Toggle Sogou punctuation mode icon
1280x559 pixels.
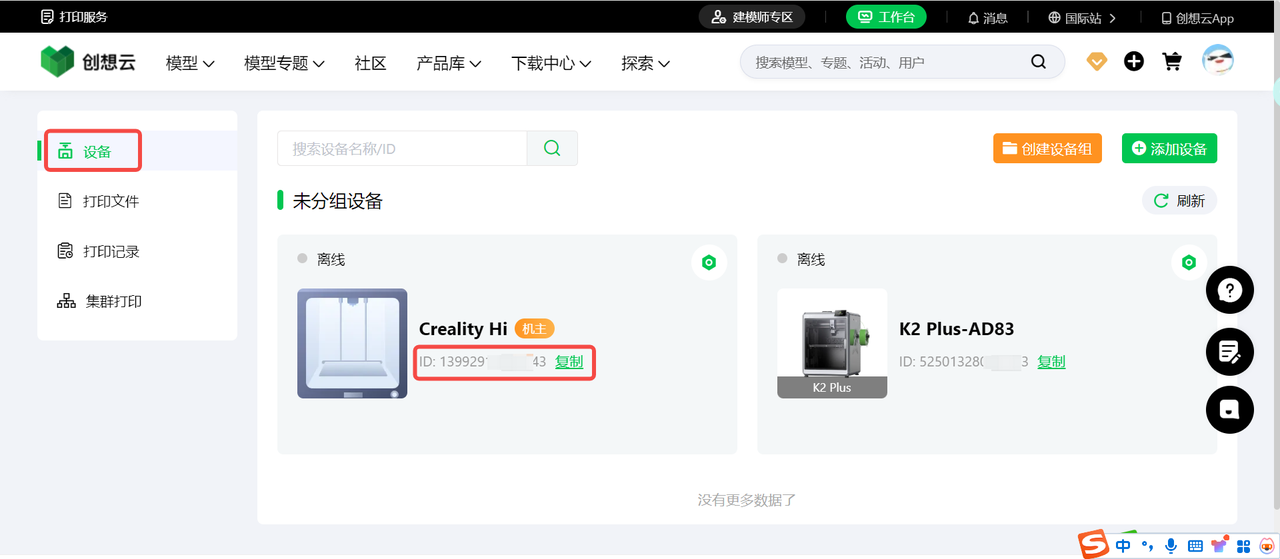click(1147, 546)
